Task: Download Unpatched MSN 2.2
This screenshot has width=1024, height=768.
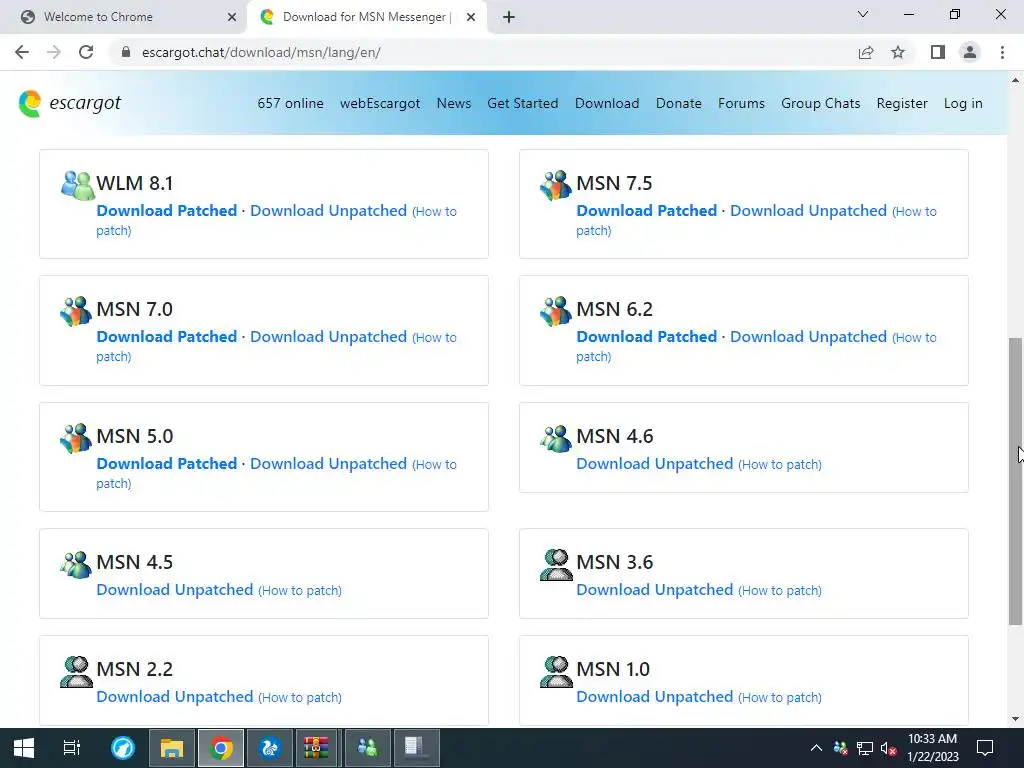Action: 174,697
